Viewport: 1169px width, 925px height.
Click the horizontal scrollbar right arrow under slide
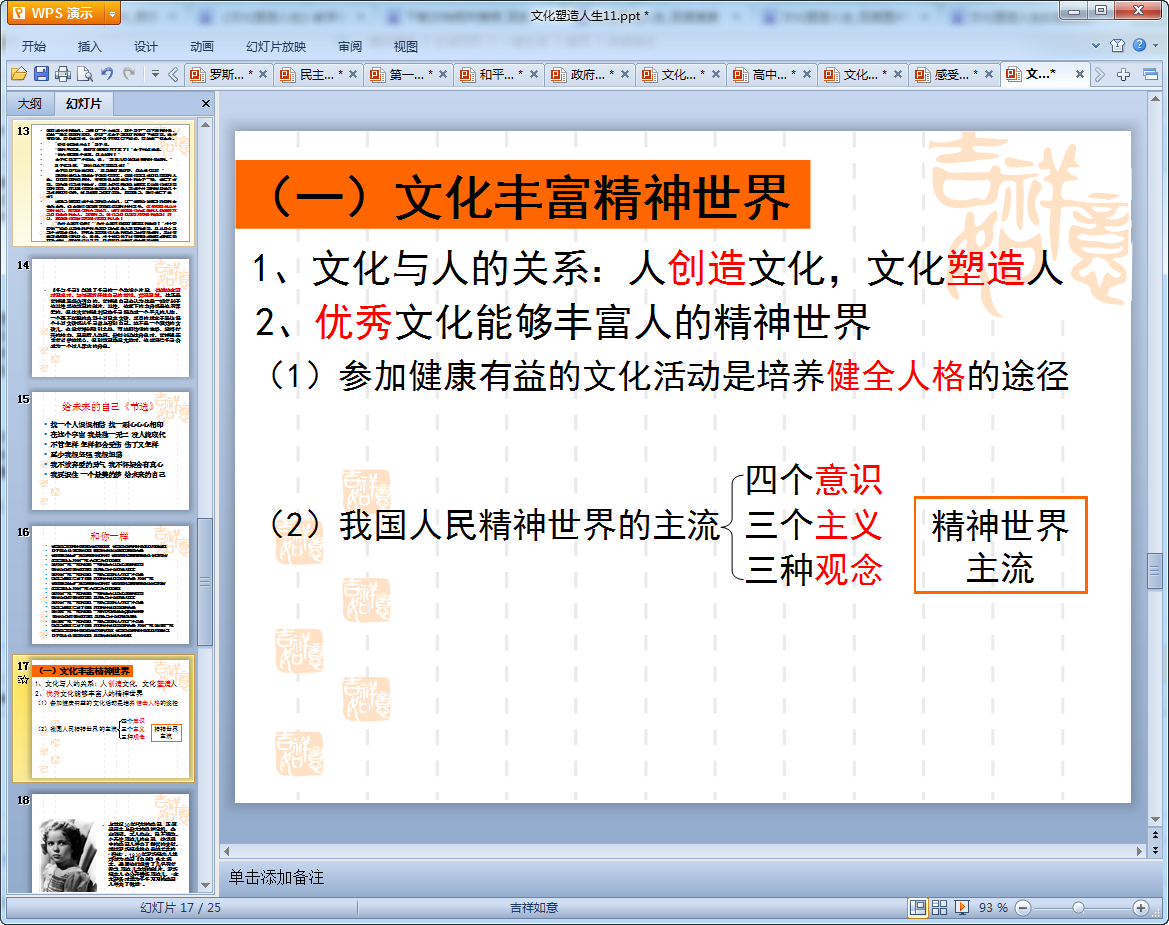click(1138, 850)
